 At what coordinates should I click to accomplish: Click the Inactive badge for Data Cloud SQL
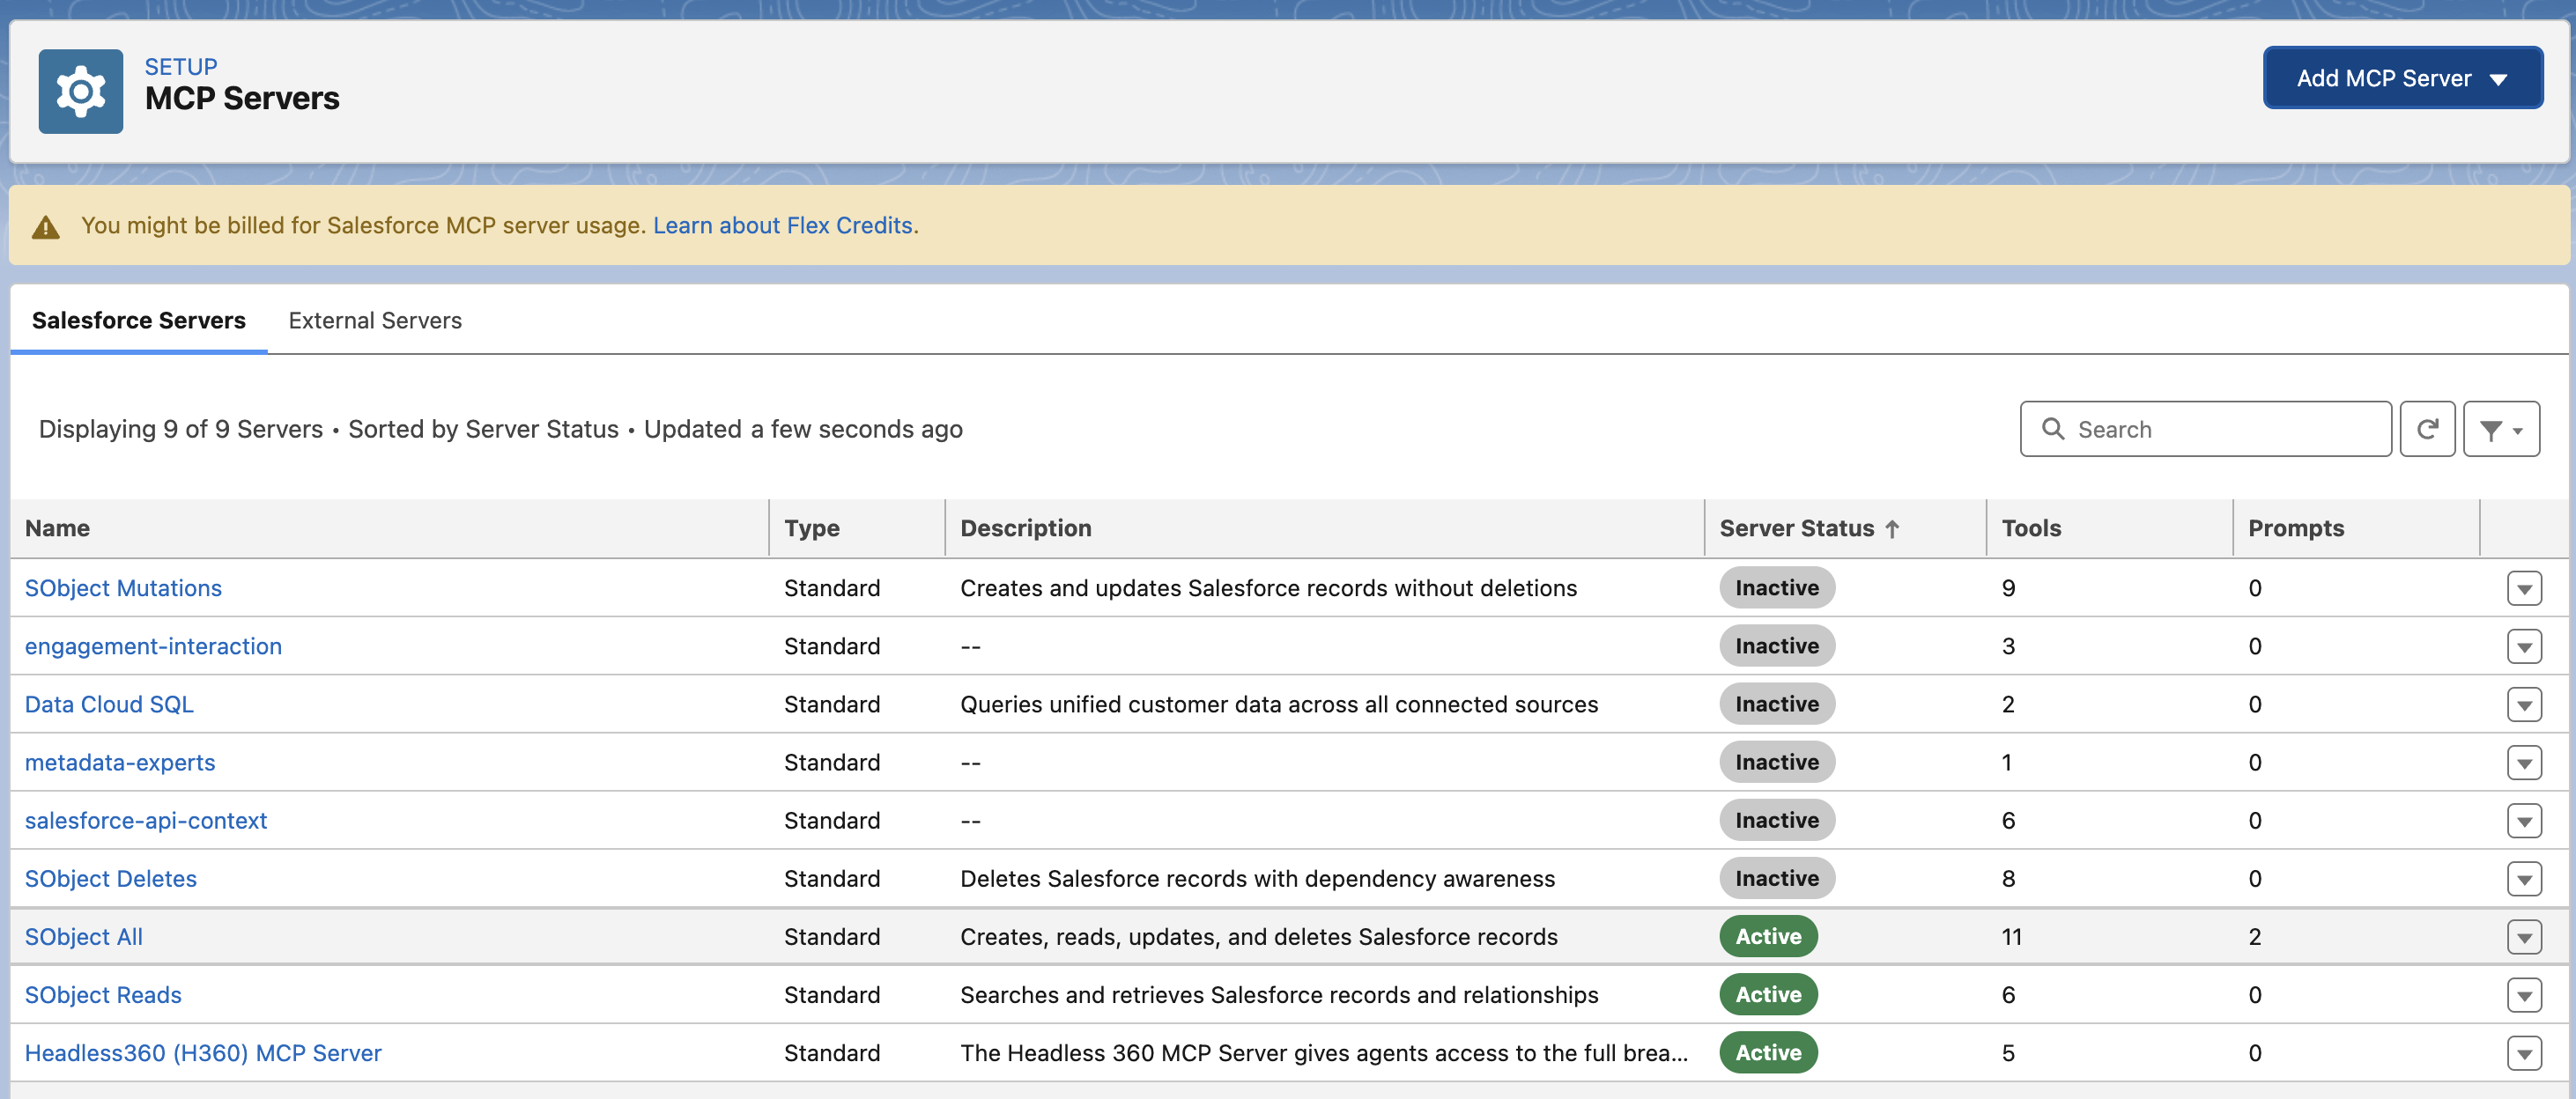coord(1777,704)
